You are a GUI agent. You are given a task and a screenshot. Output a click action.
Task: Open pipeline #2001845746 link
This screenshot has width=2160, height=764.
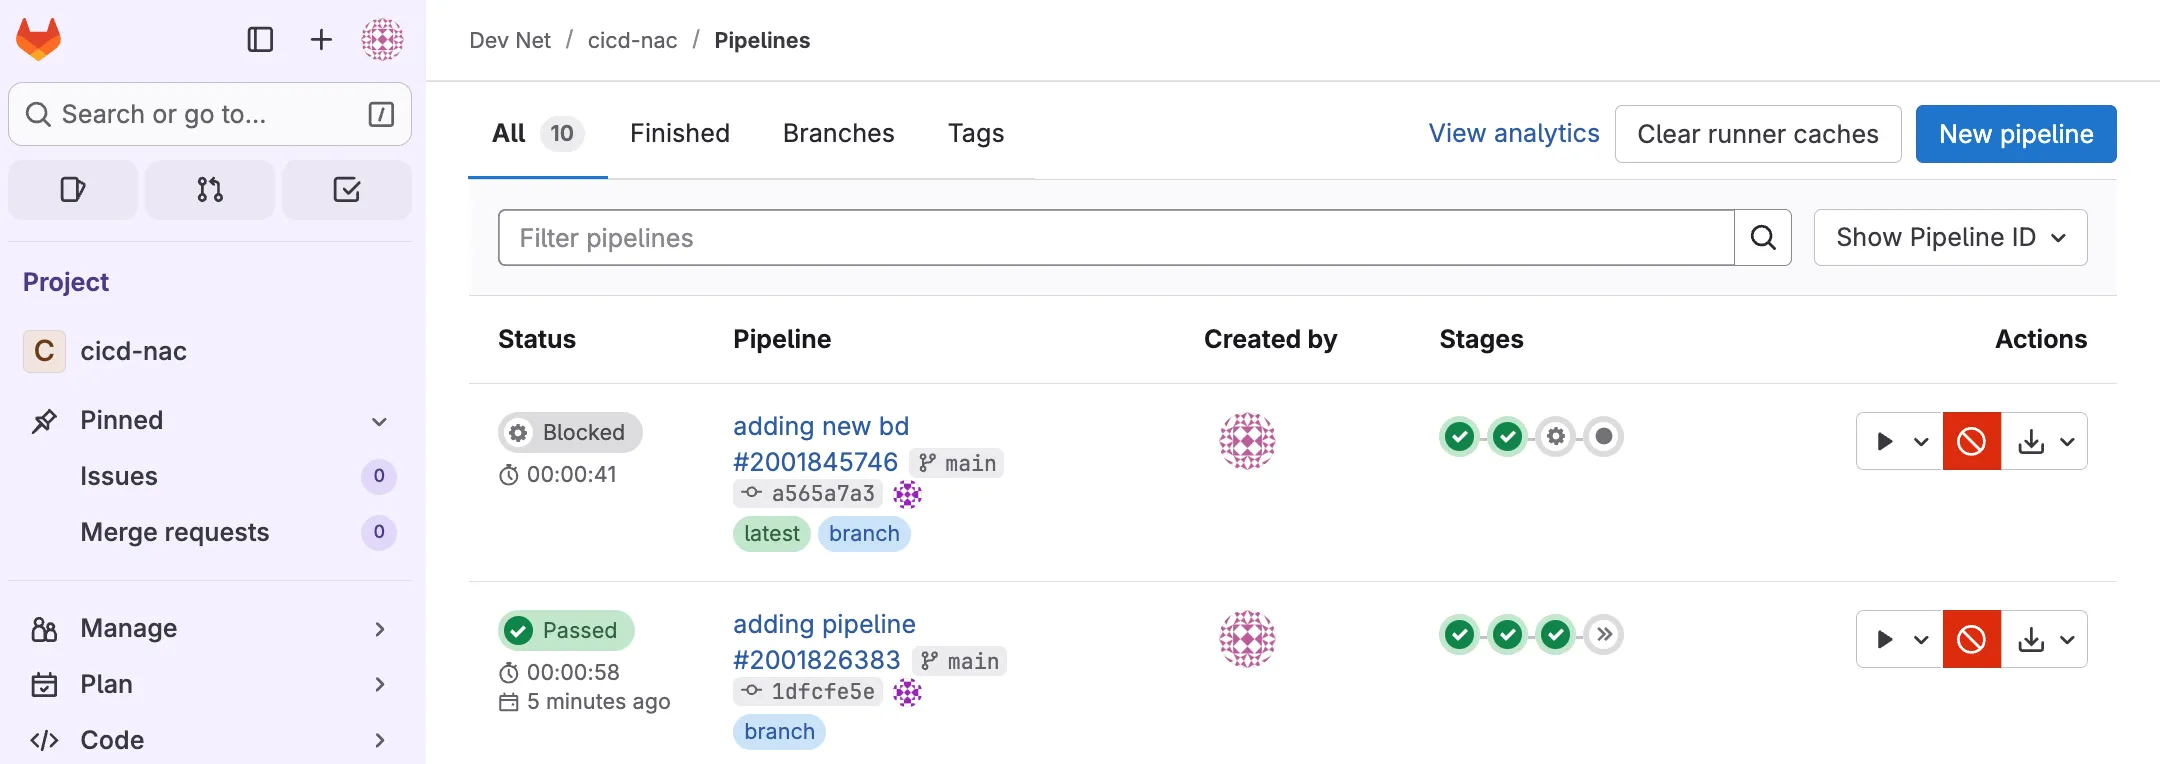pyautogui.click(x=815, y=462)
